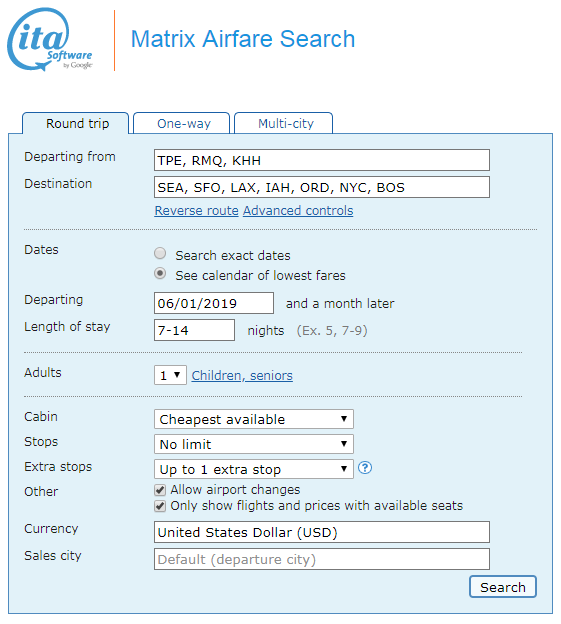Select See calendar of lowest fares
Image resolution: width=561 pixels, height=624 pixels.
coord(160,273)
